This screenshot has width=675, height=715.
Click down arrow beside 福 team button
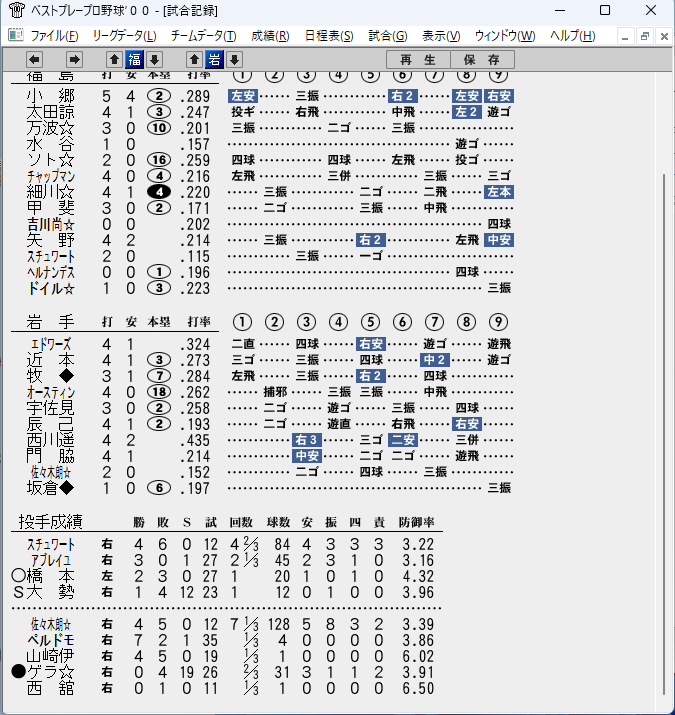(155, 59)
